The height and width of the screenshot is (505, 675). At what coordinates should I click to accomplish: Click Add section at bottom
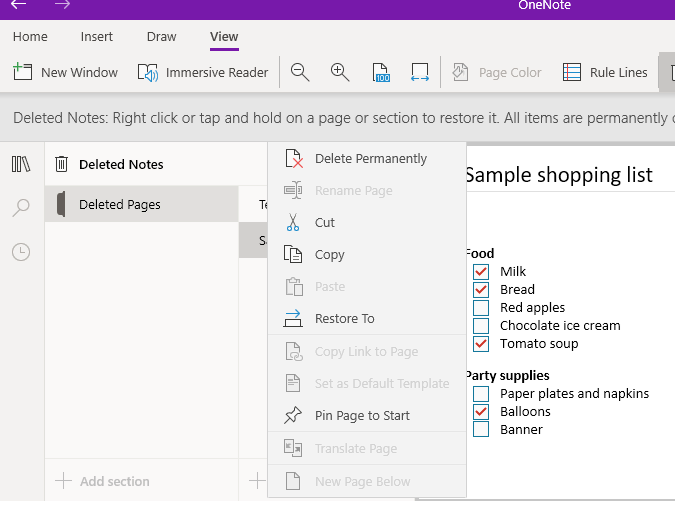104,482
